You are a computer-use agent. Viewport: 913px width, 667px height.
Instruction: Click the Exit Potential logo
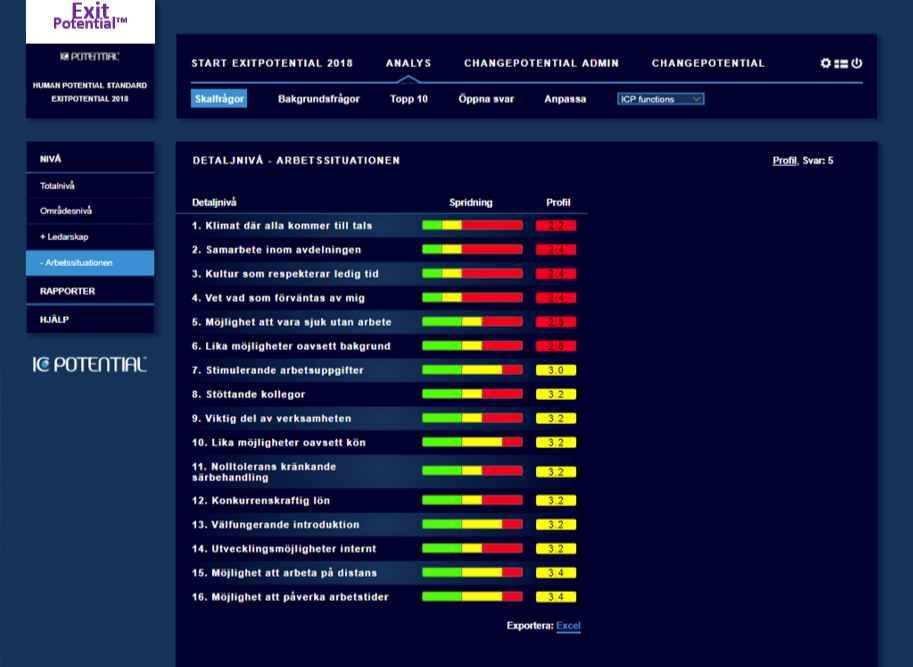90,21
